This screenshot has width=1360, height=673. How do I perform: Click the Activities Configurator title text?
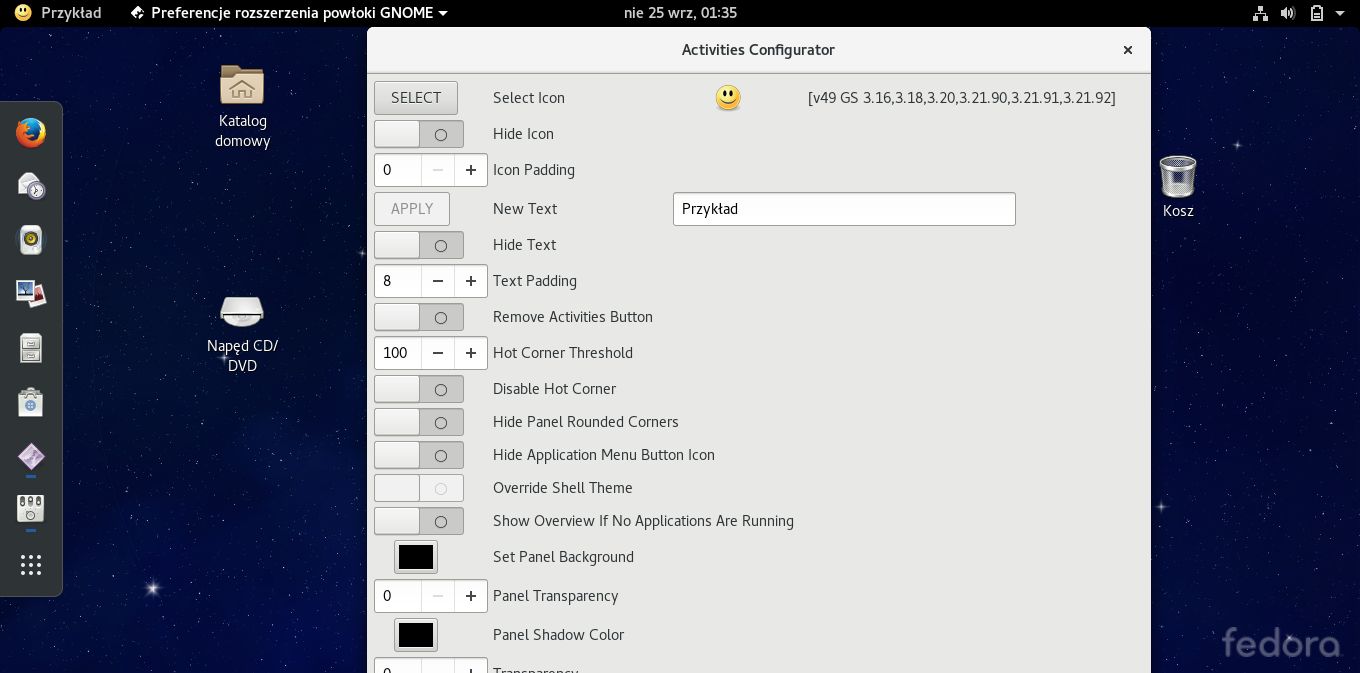758,50
